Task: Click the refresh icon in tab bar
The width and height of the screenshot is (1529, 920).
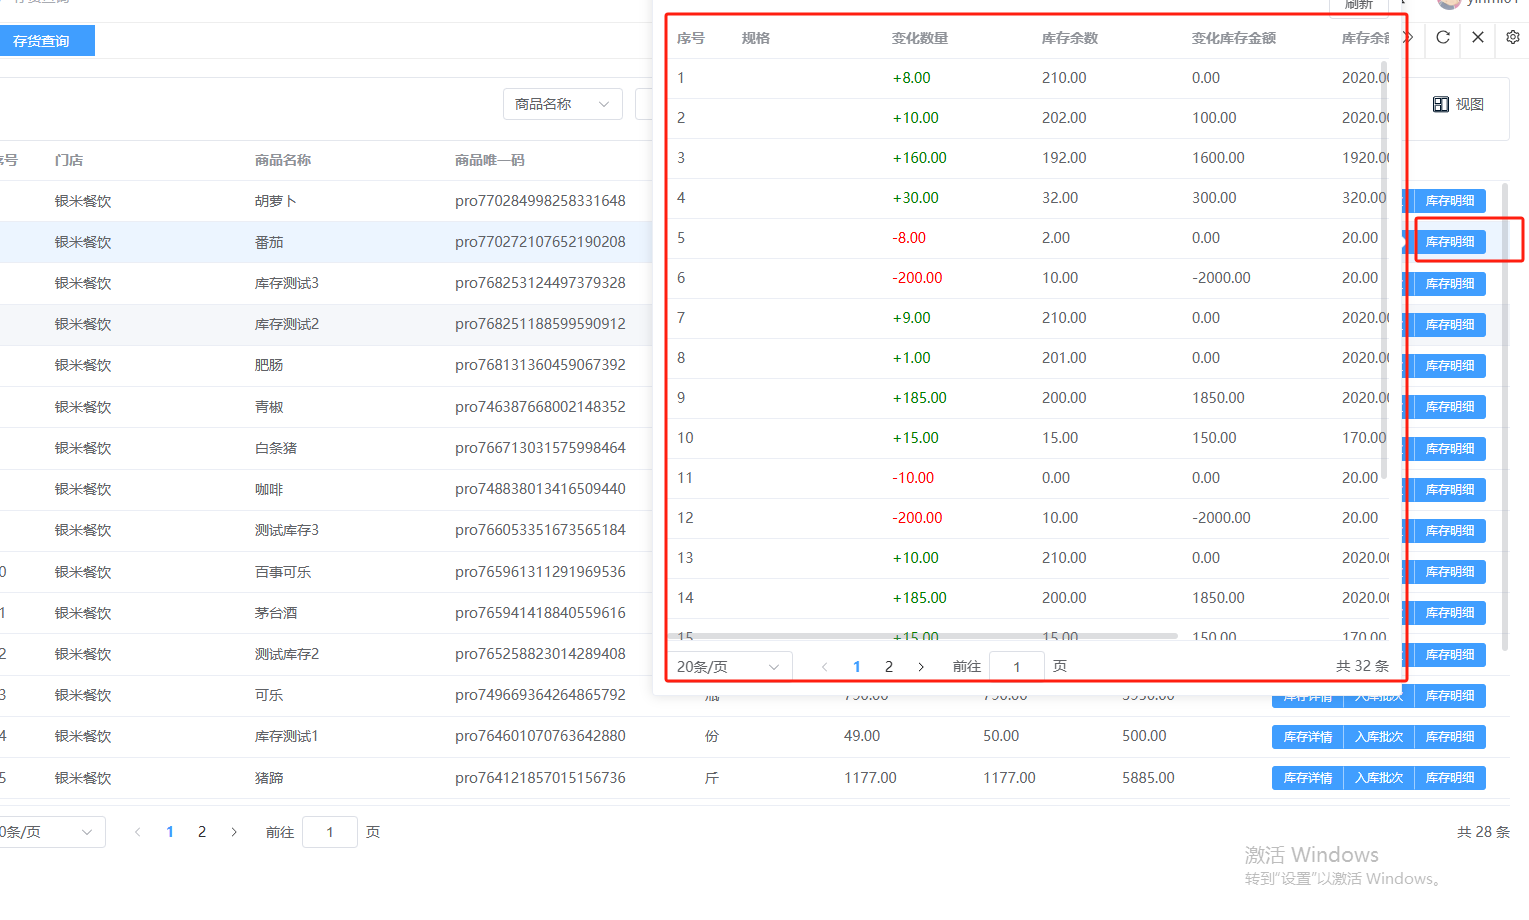Action: 1442,38
